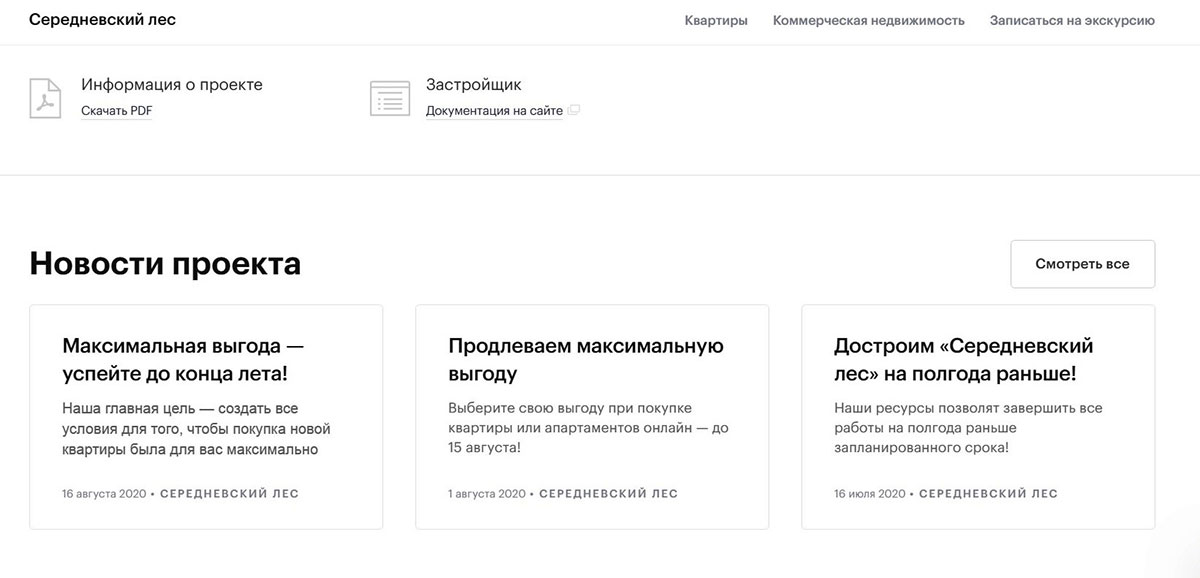1200x578 pixels.
Task: Open news card Максимальная выгода — успейте до конца лета
Action: (x=206, y=417)
